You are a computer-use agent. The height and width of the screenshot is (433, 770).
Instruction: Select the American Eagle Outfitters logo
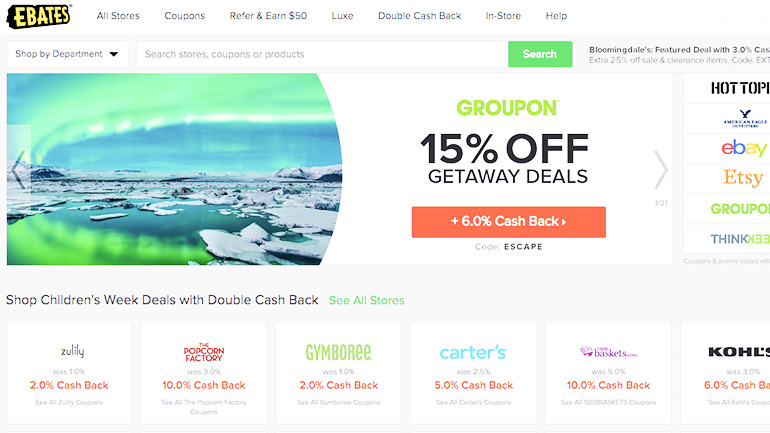pyautogui.click(x=745, y=118)
